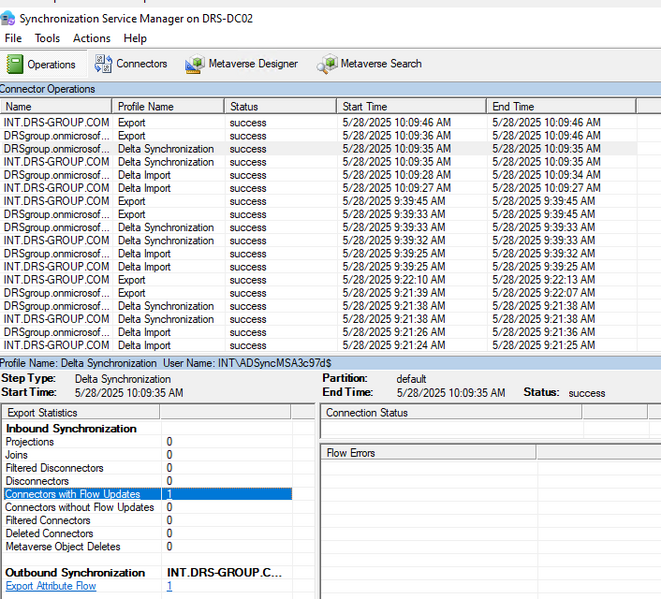The width and height of the screenshot is (661, 599).
Task: Sort by Start Time column header
Action: [x=411, y=106]
